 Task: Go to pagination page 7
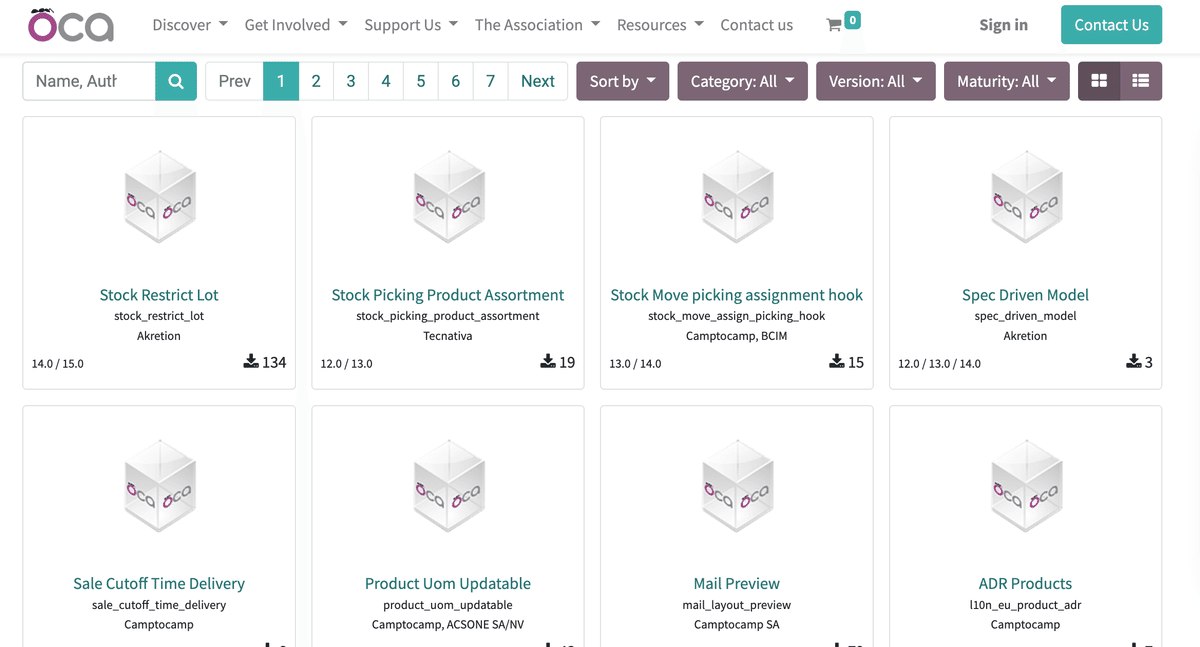click(x=491, y=81)
